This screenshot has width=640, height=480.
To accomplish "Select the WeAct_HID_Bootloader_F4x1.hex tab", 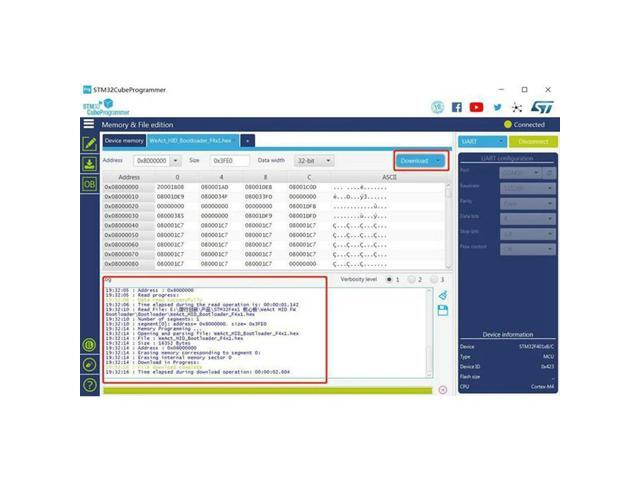I will (191, 141).
